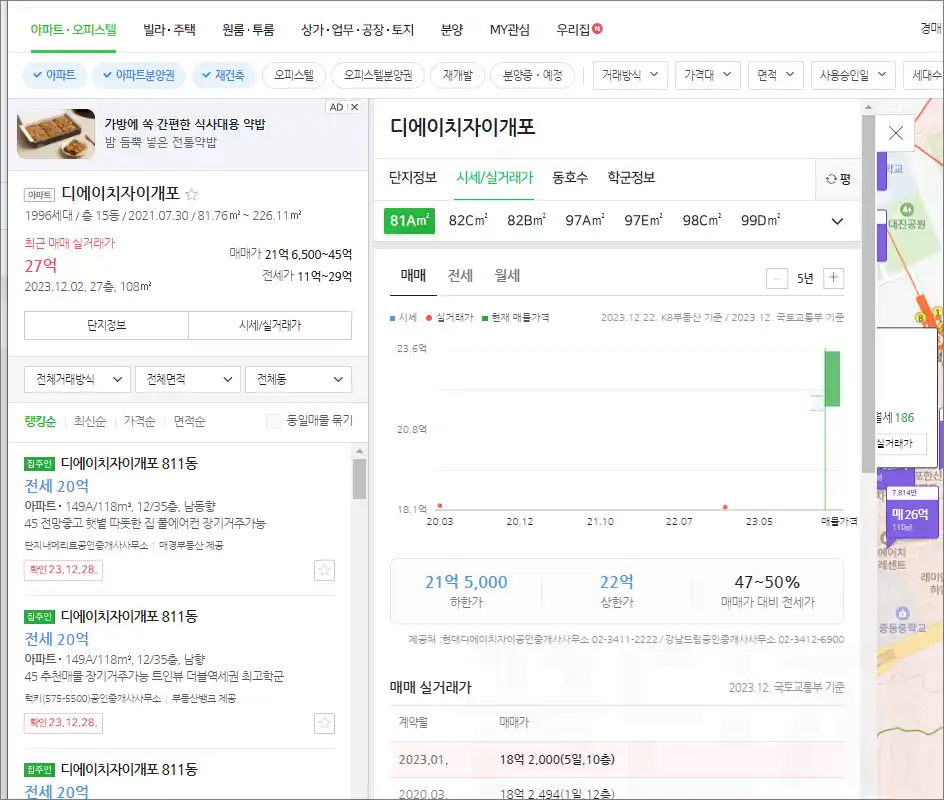This screenshot has width=944, height=800.
Task: Open the 전체면적 dropdown
Action: [x=186, y=379]
